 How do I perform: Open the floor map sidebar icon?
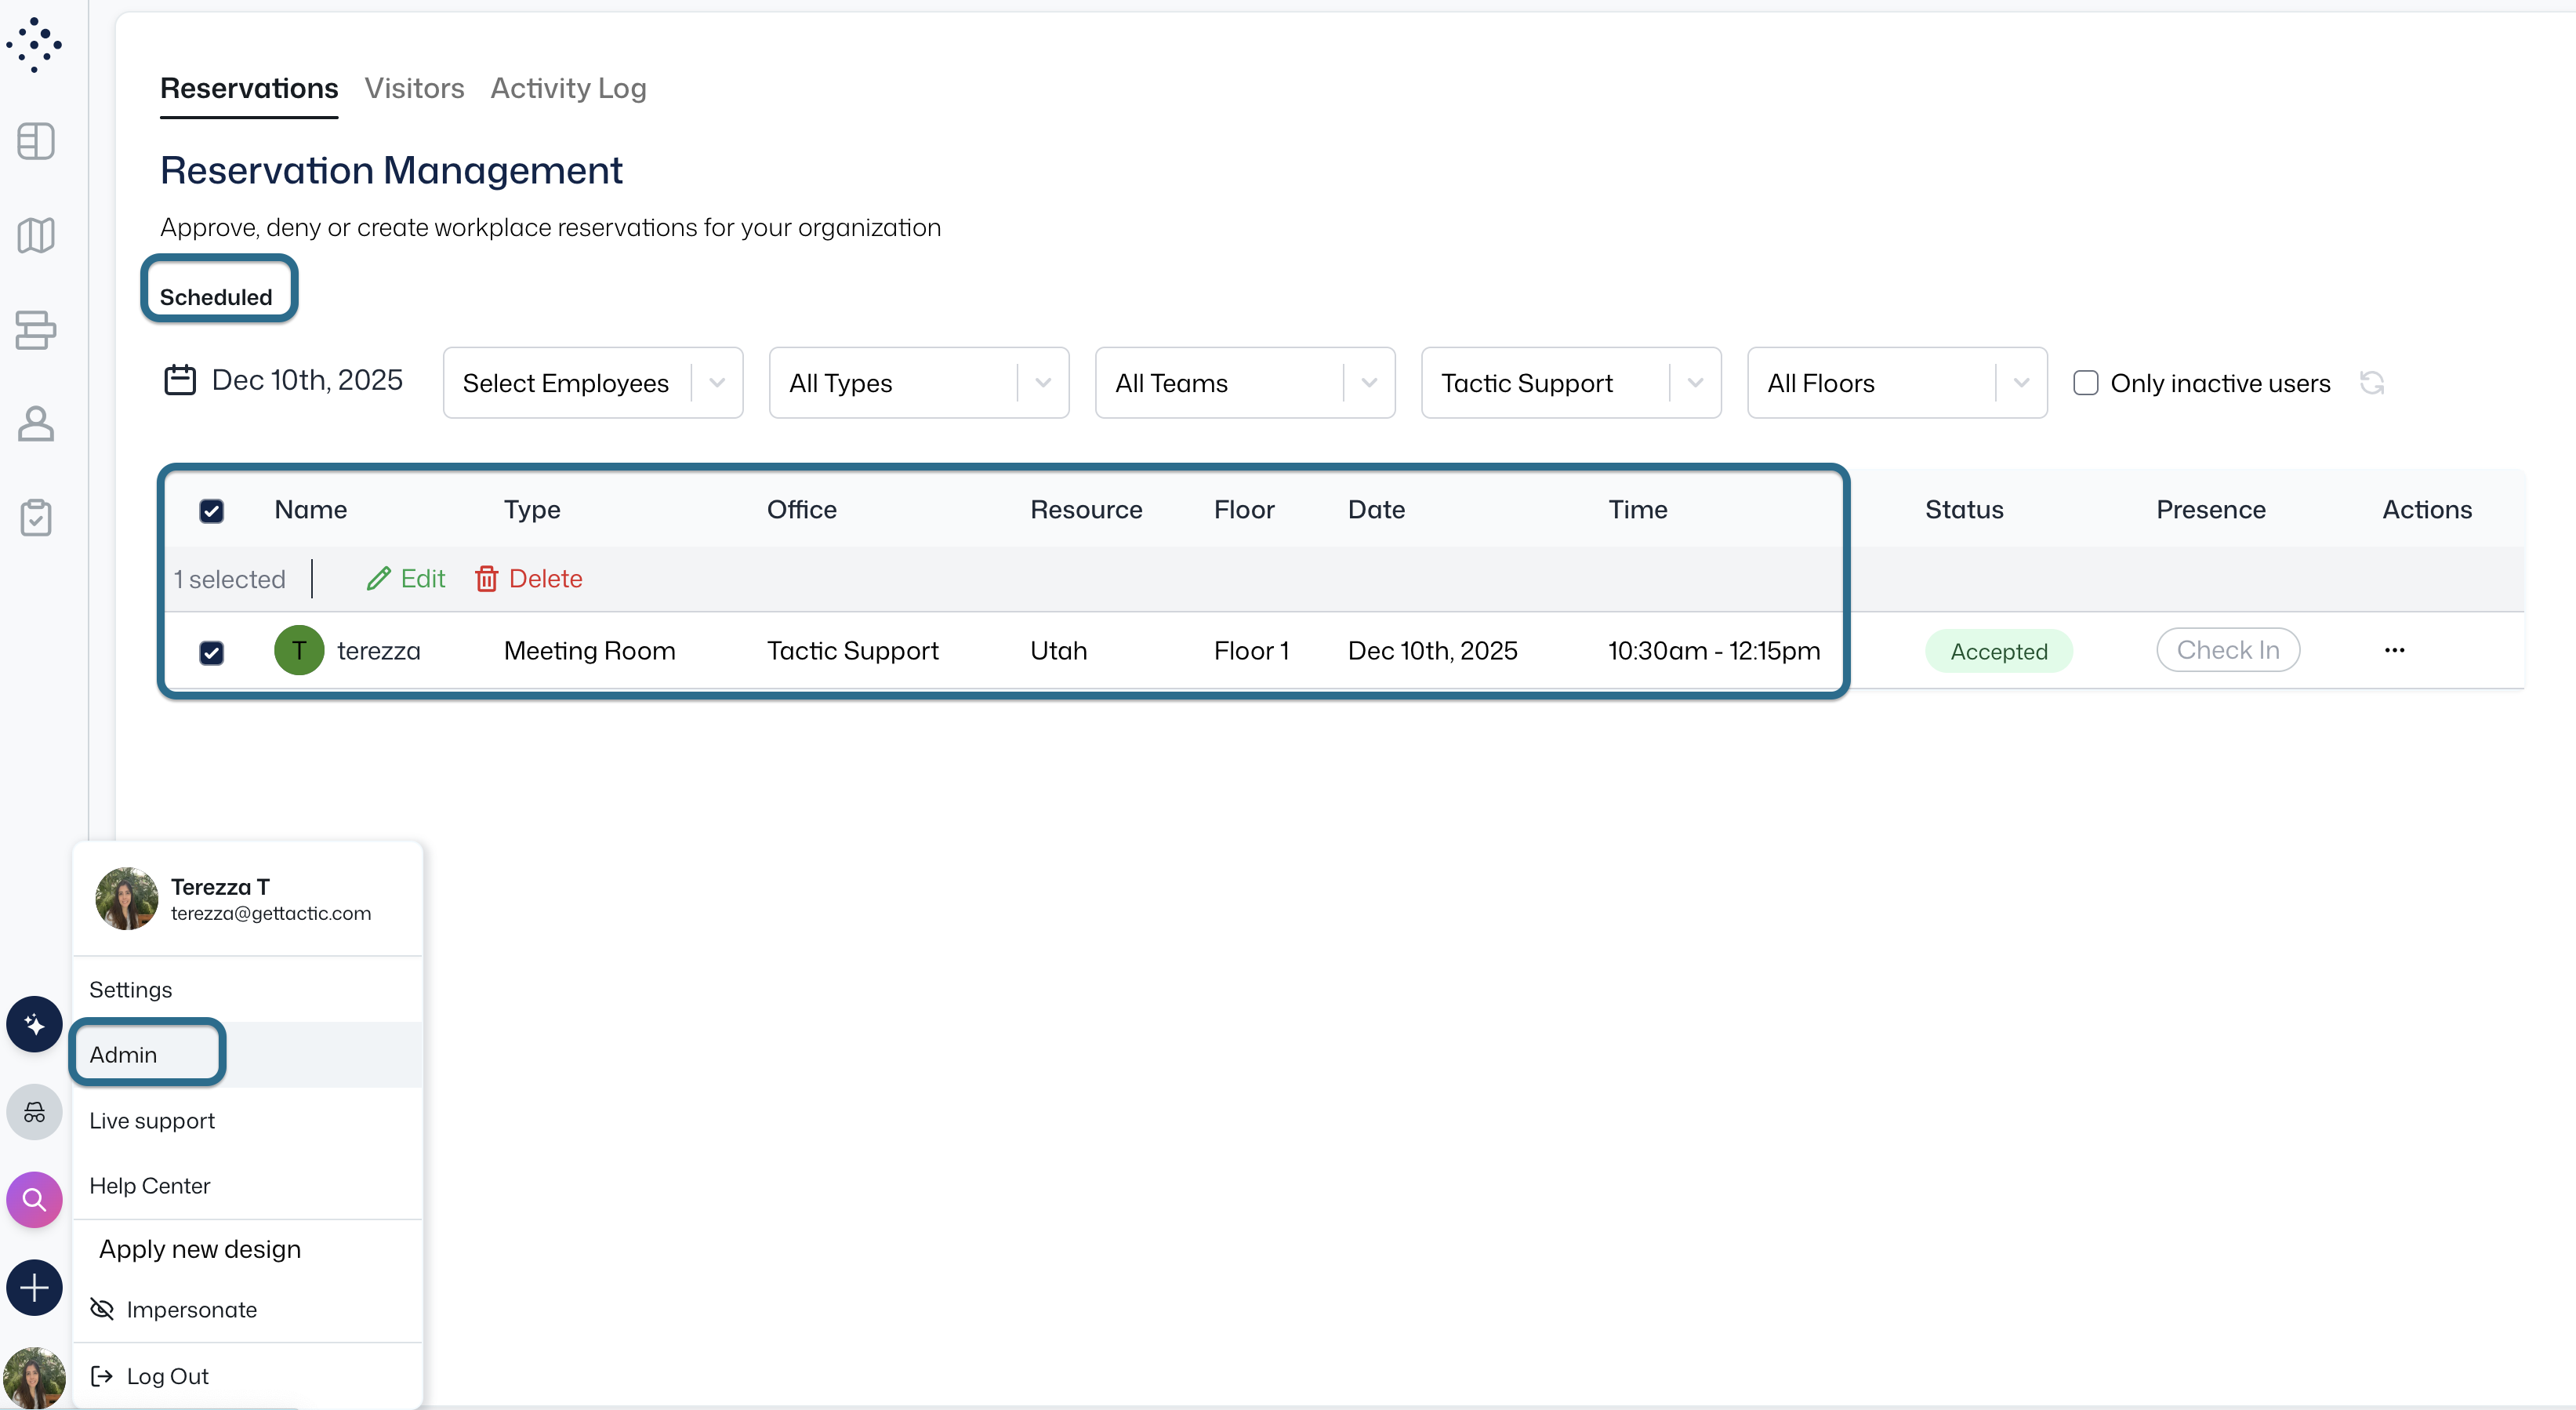click(x=36, y=235)
